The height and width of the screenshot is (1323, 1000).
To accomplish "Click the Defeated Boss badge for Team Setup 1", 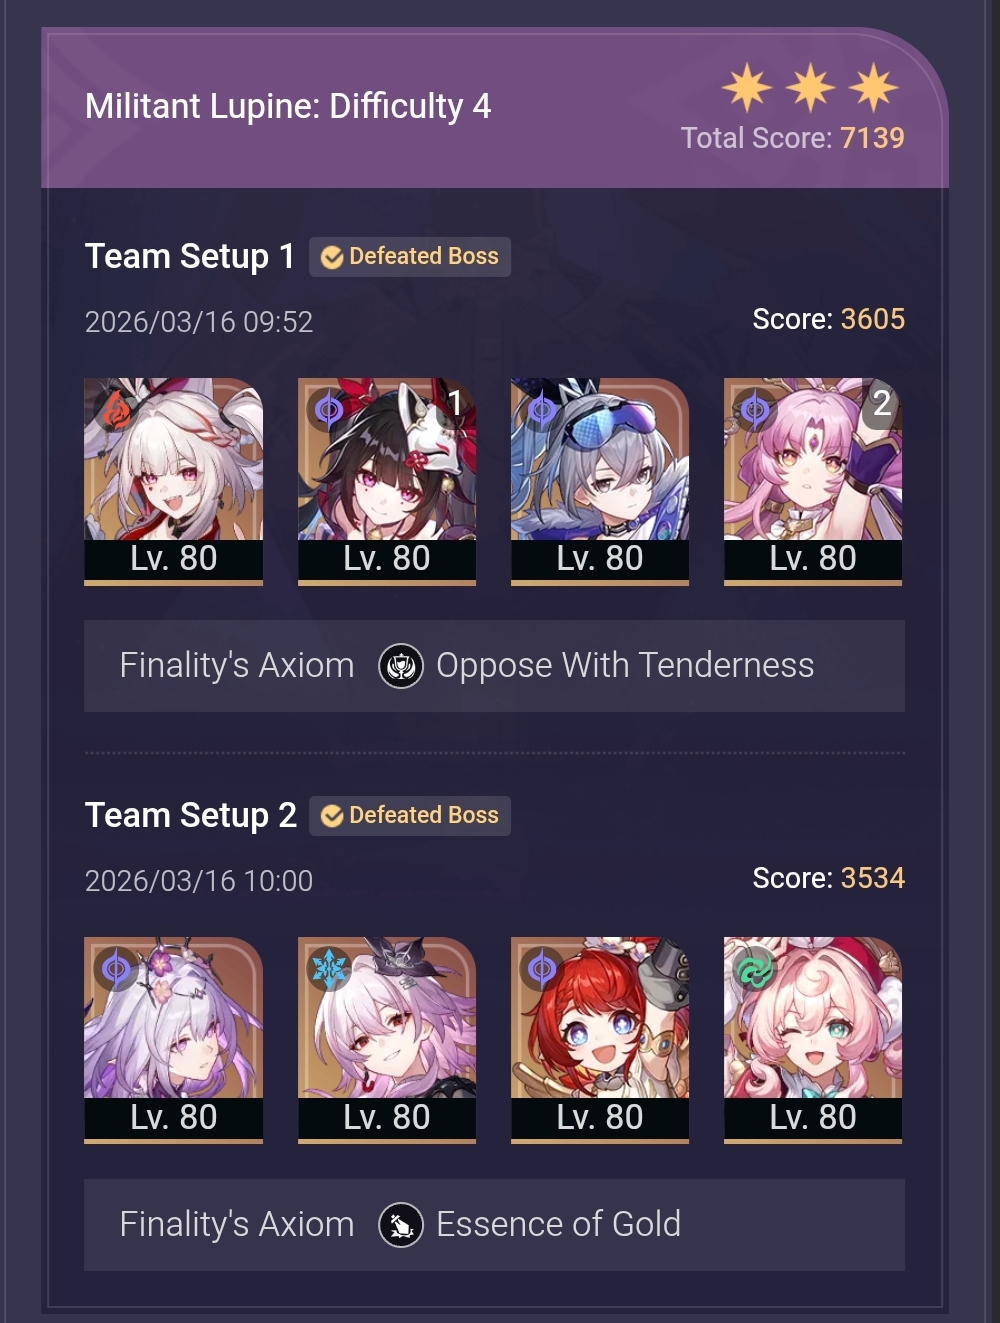I will click(x=410, y=257).
